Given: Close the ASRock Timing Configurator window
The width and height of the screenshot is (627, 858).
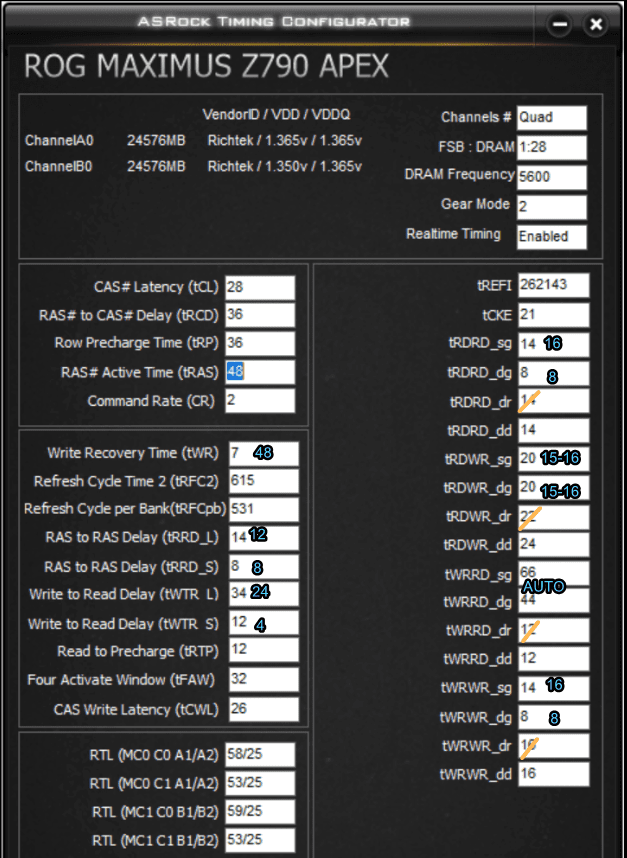Looking at the screenshot, I should coord(596,24).
